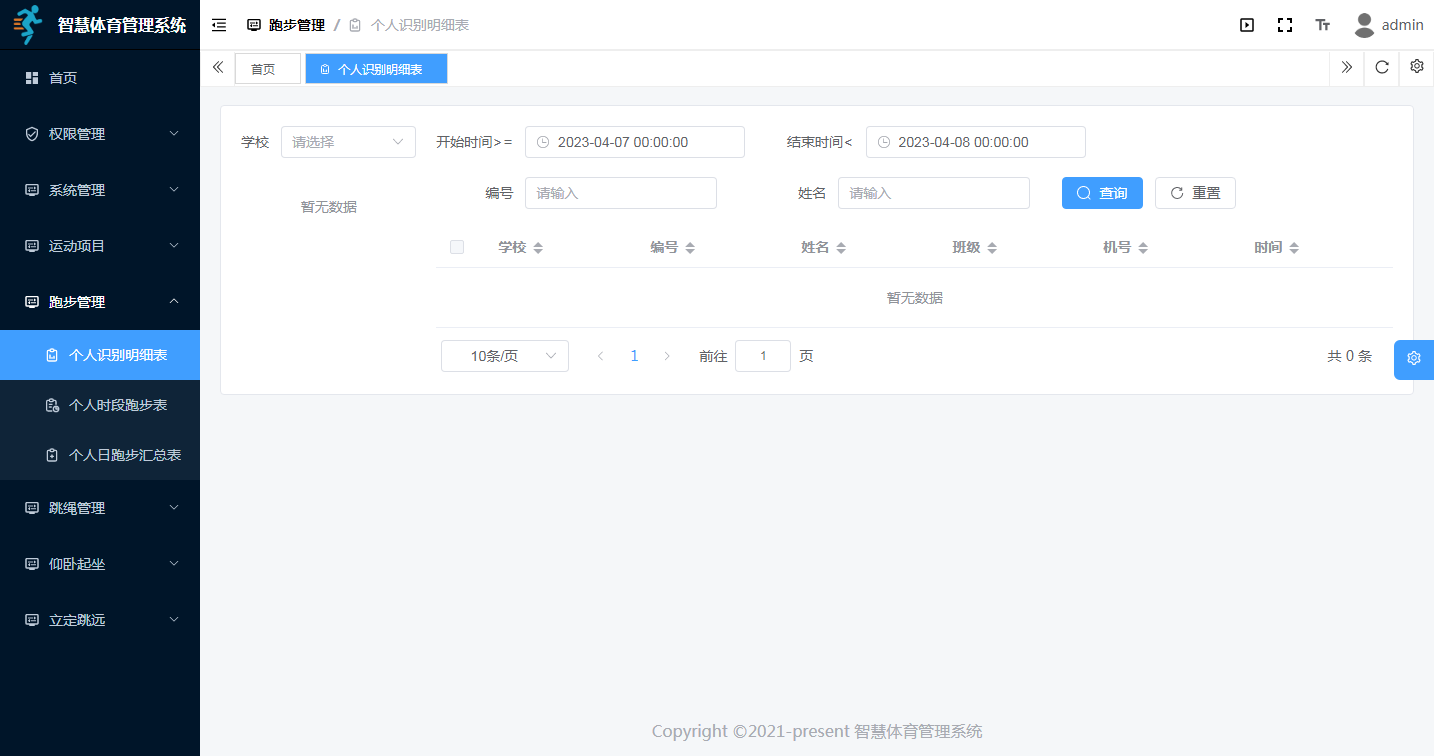Open the 10条/页 page size dropdown

pyautogui.click(x=505, y=356)
